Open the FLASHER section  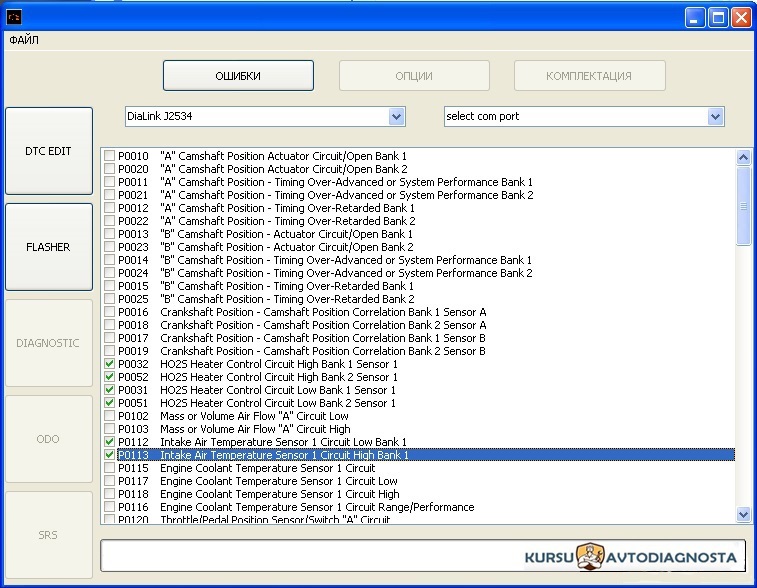click(x=49, y=247)
